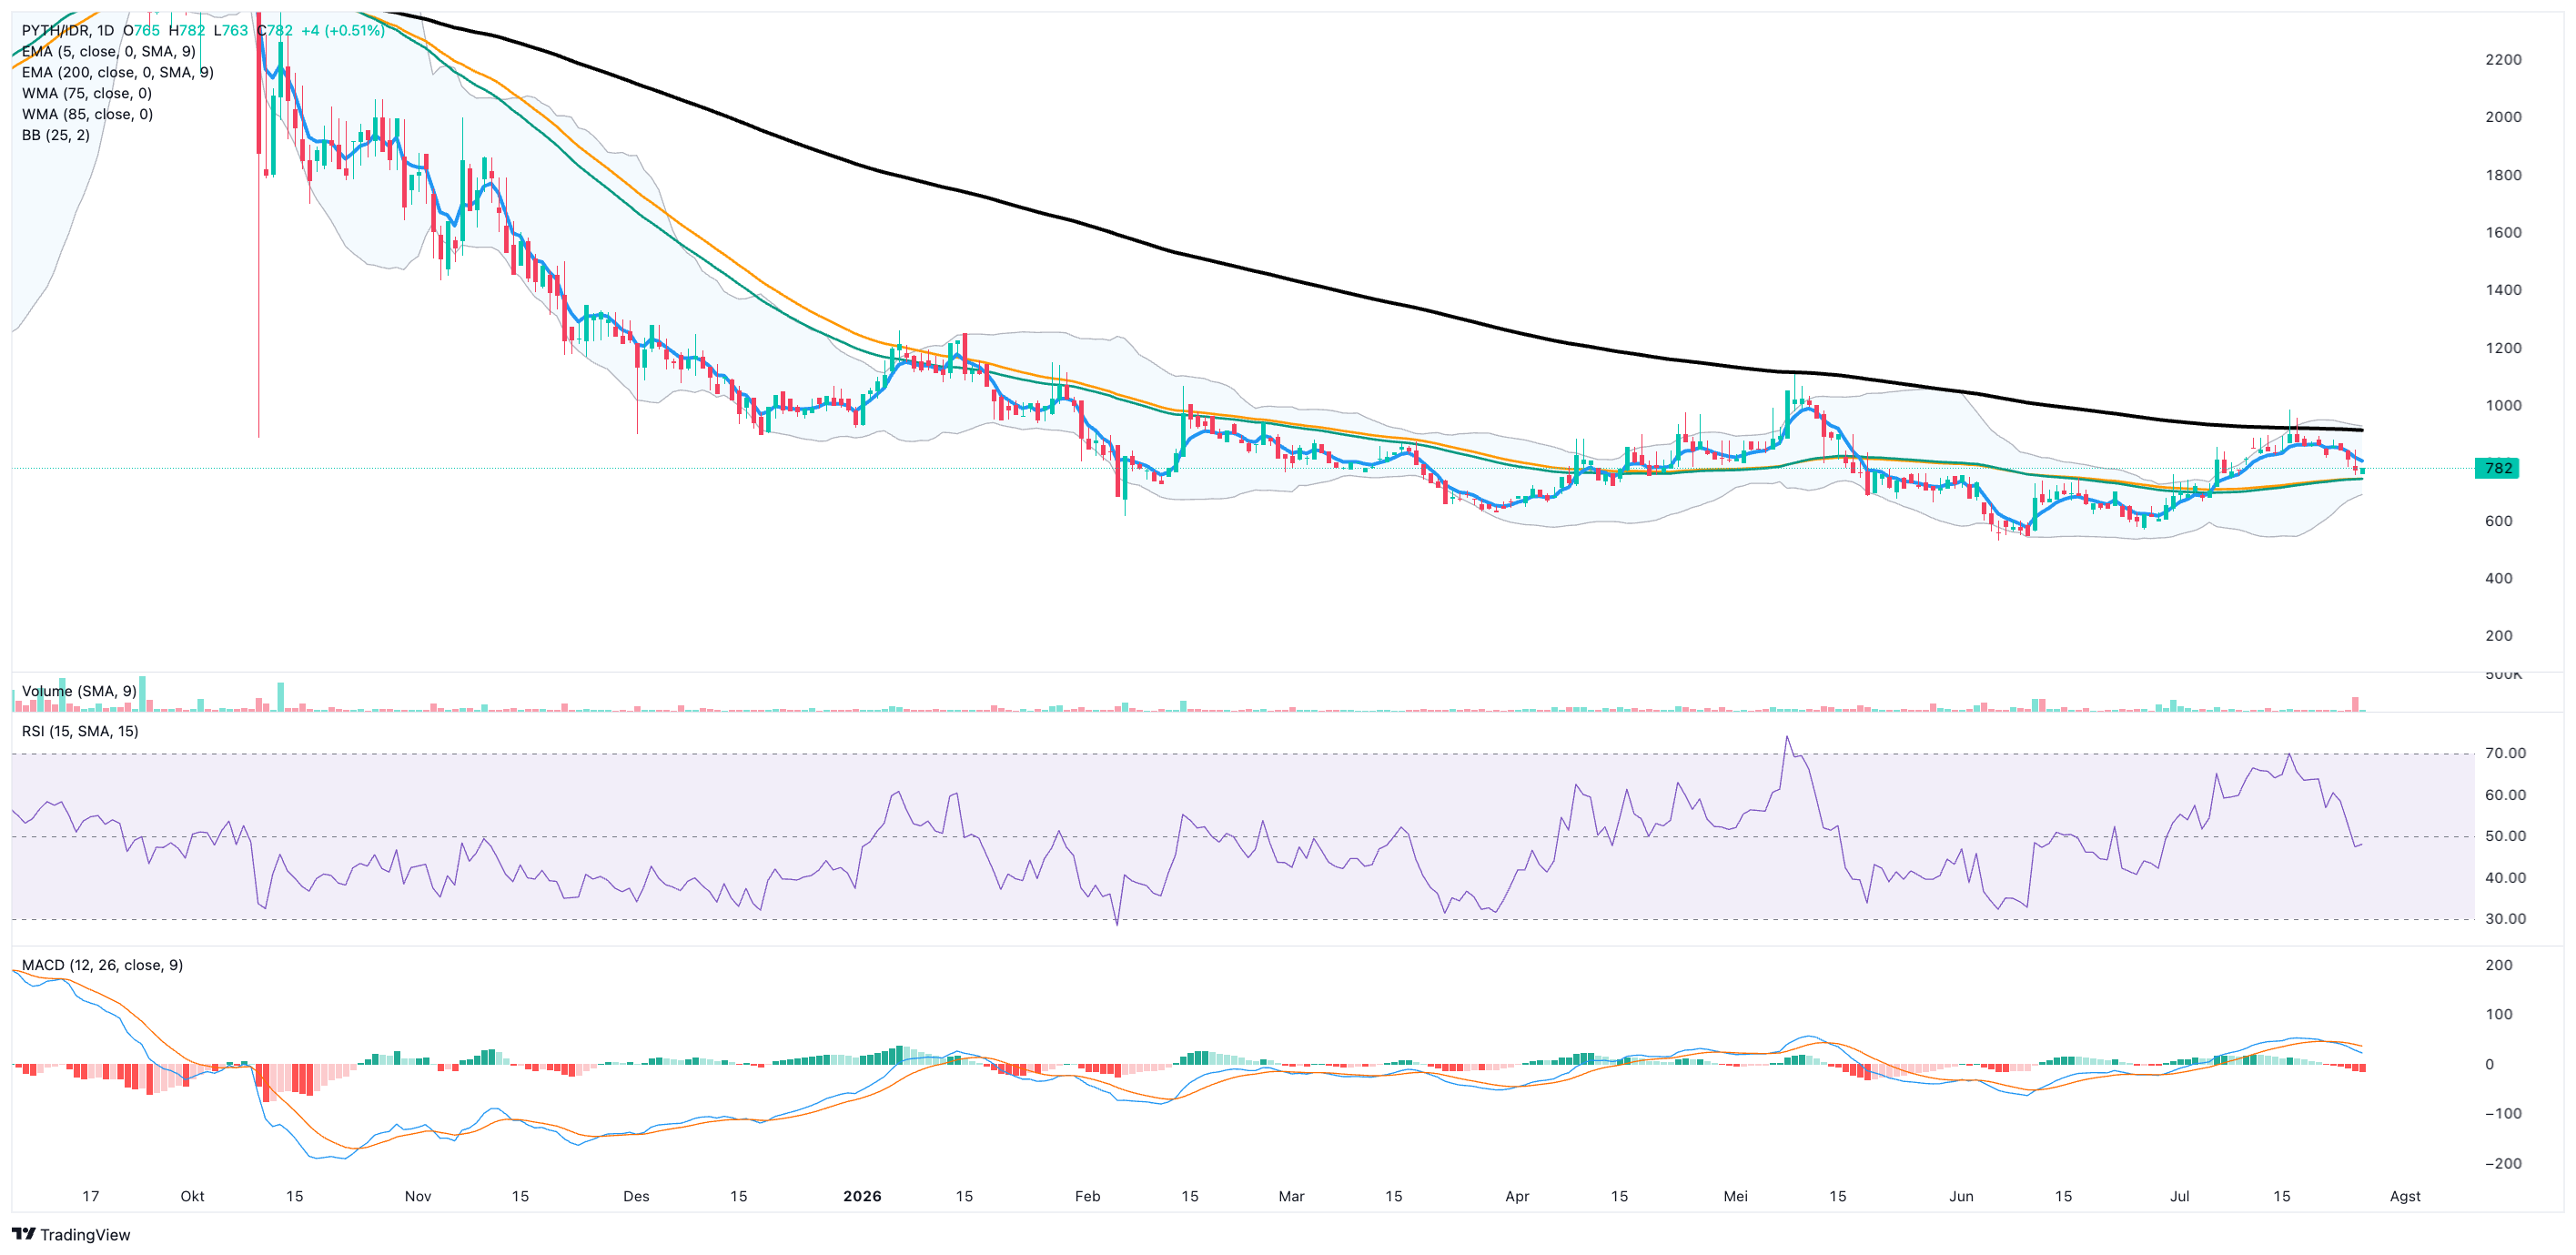
Task: Select the RSI (15, SMA, 15) legend
Action: (x=80, y=732)
